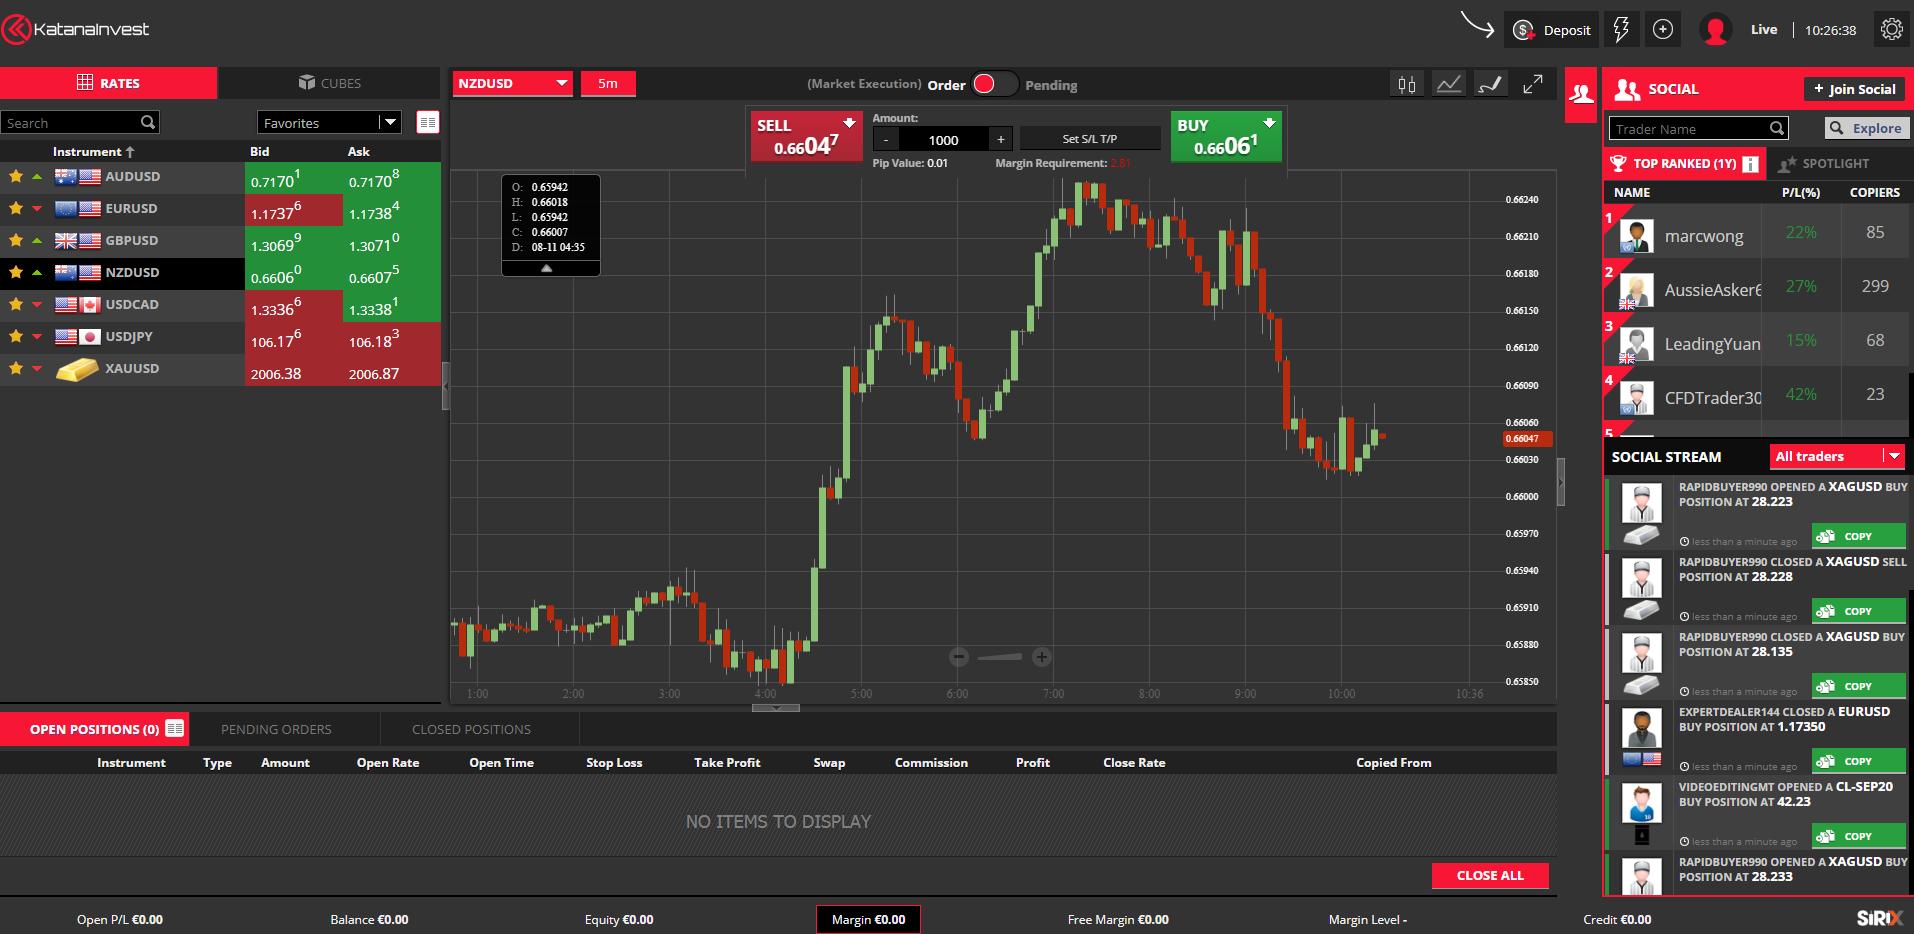1914x934 pixels.
Task: Click the Explore button
Action: point(1866,128)
